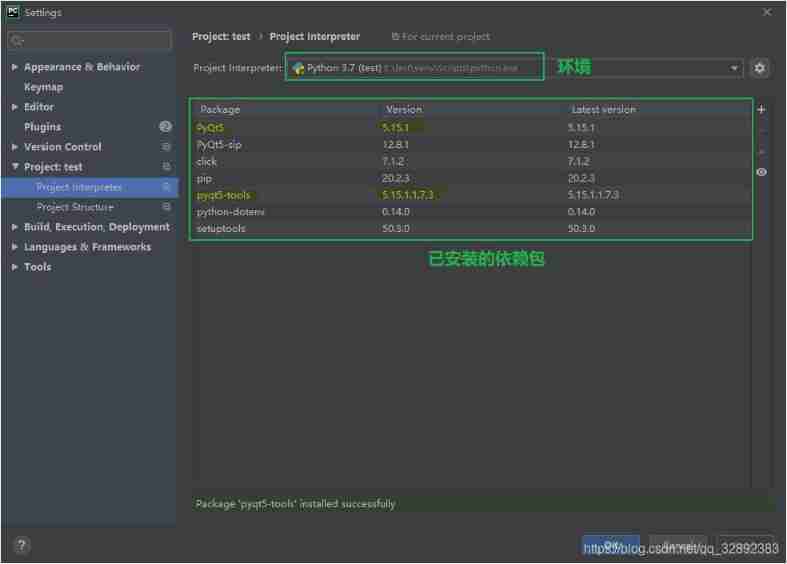Click the search magnifier in settings filter
Screen dimensions: 787x564
pyautogui.click(x=17, y=41)
